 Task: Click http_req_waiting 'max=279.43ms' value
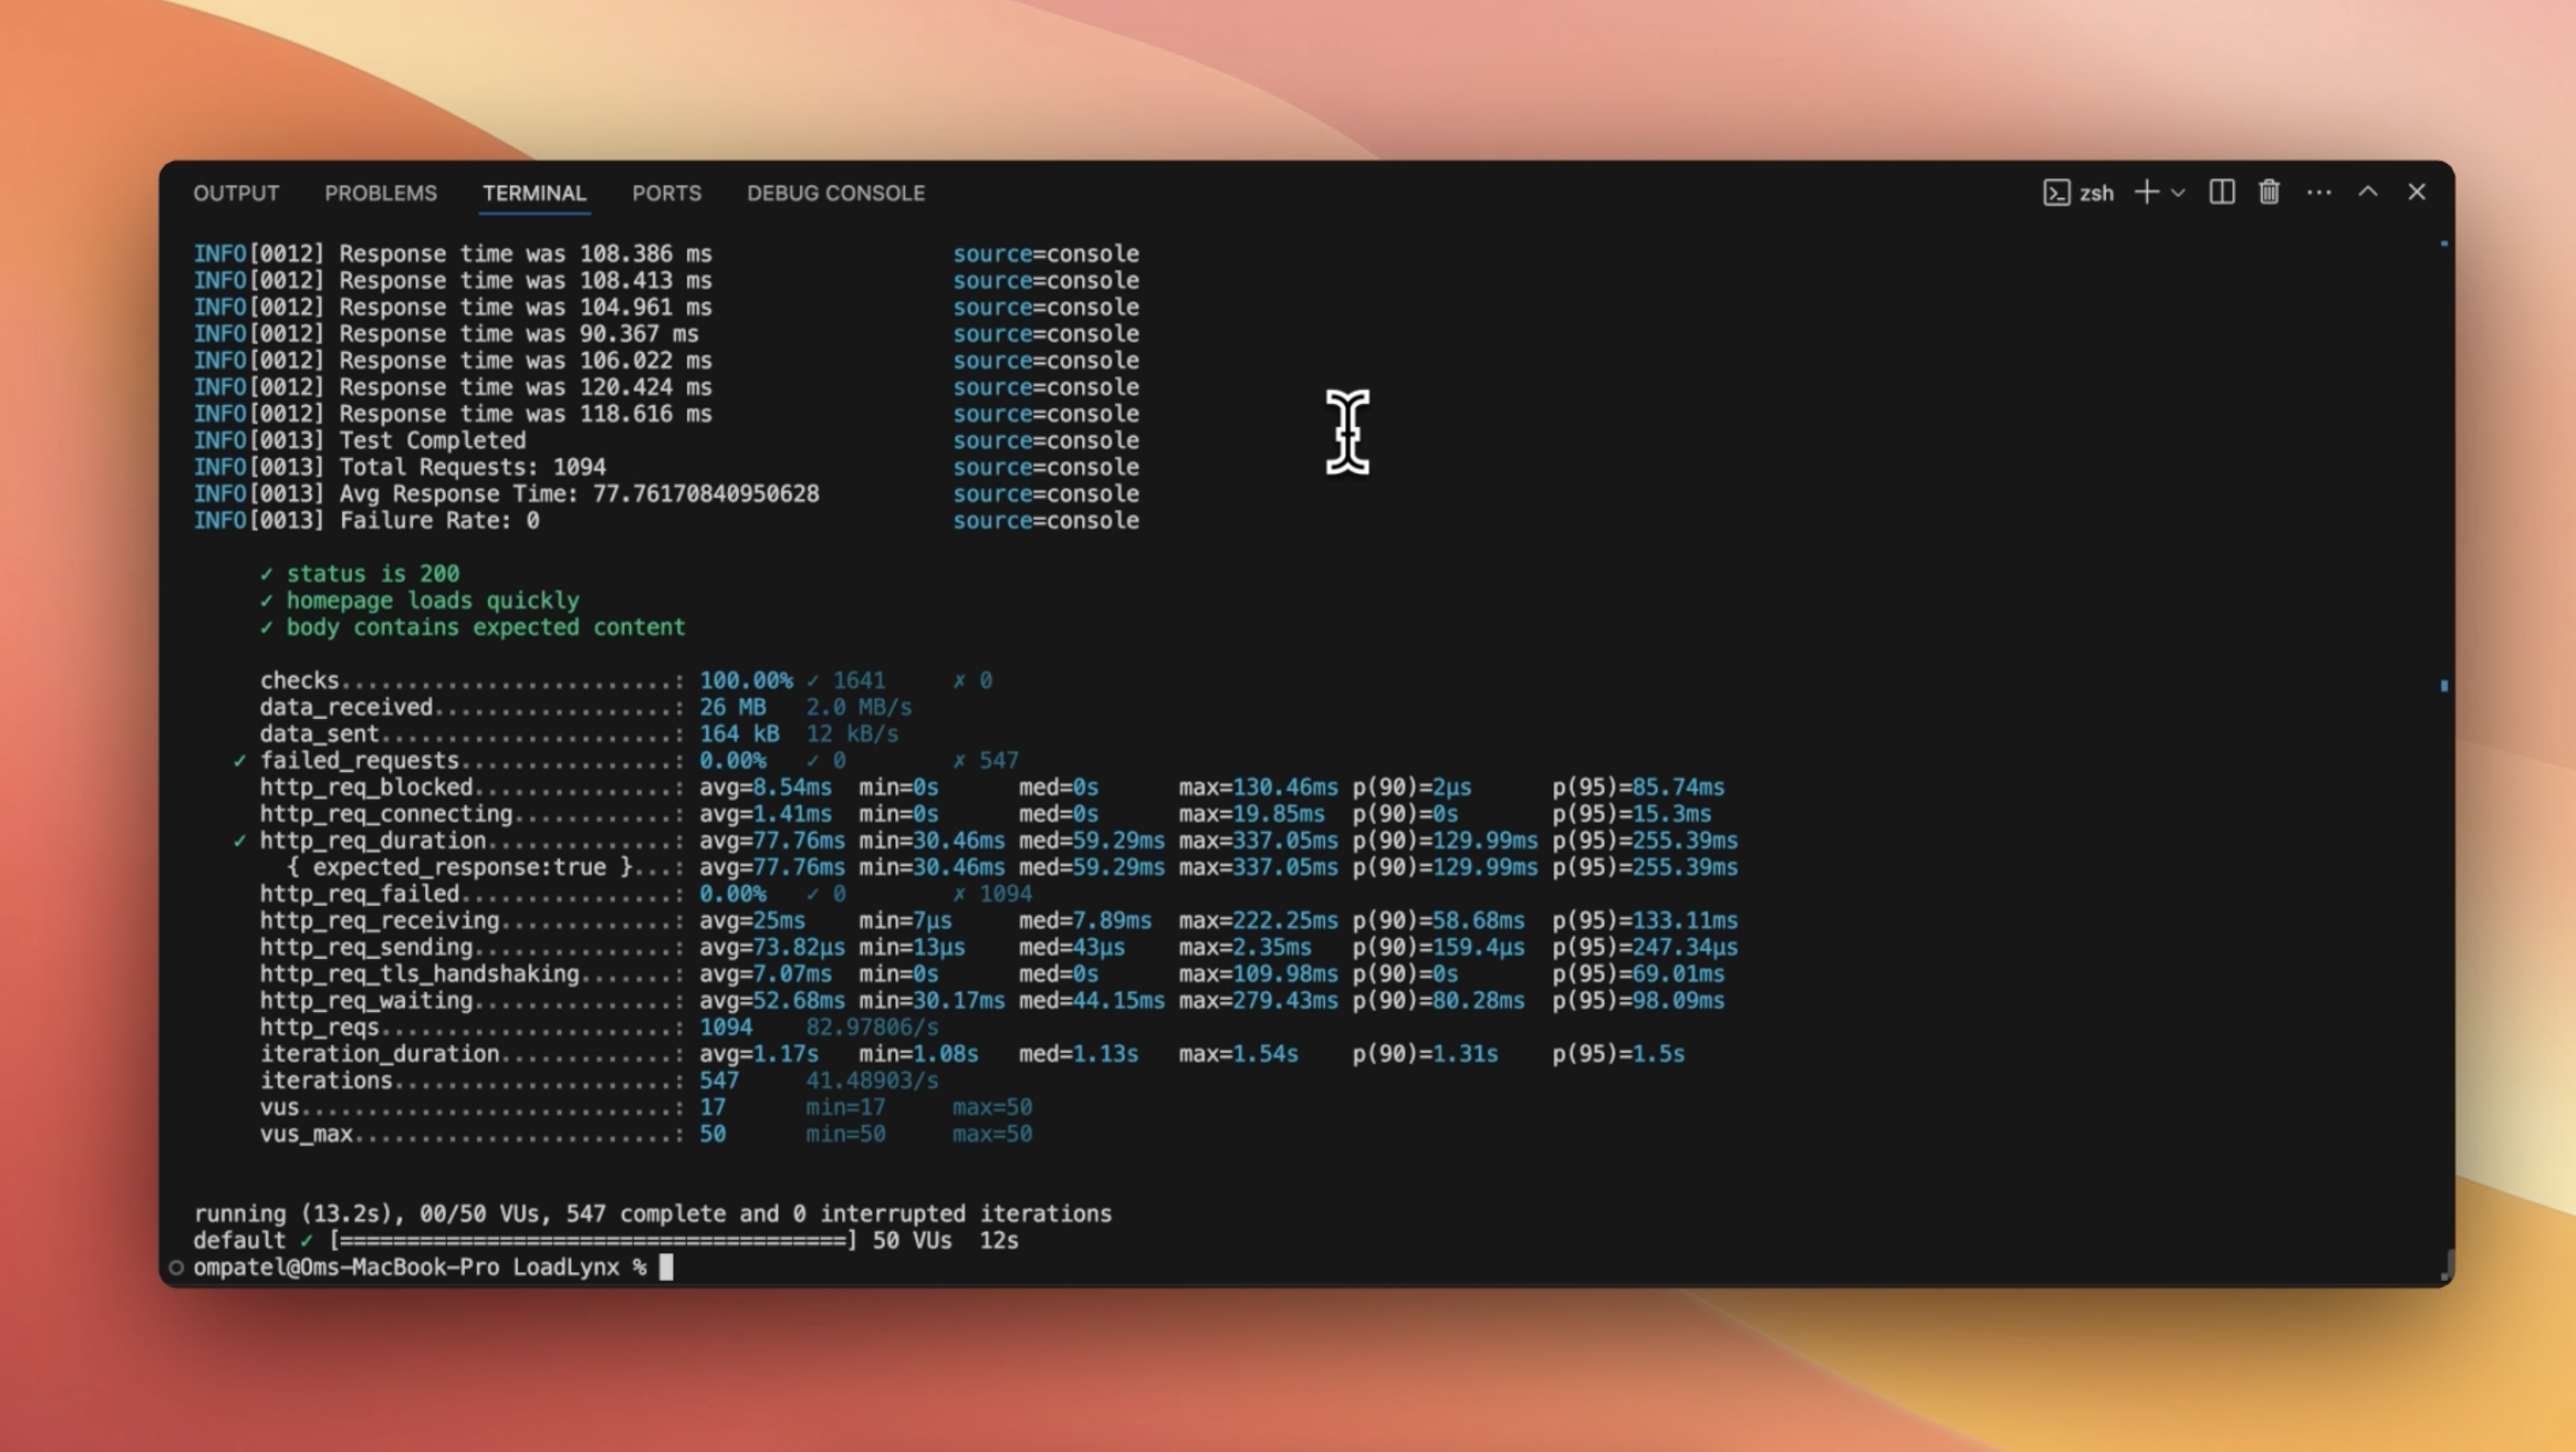[x=1258, y=1001]
